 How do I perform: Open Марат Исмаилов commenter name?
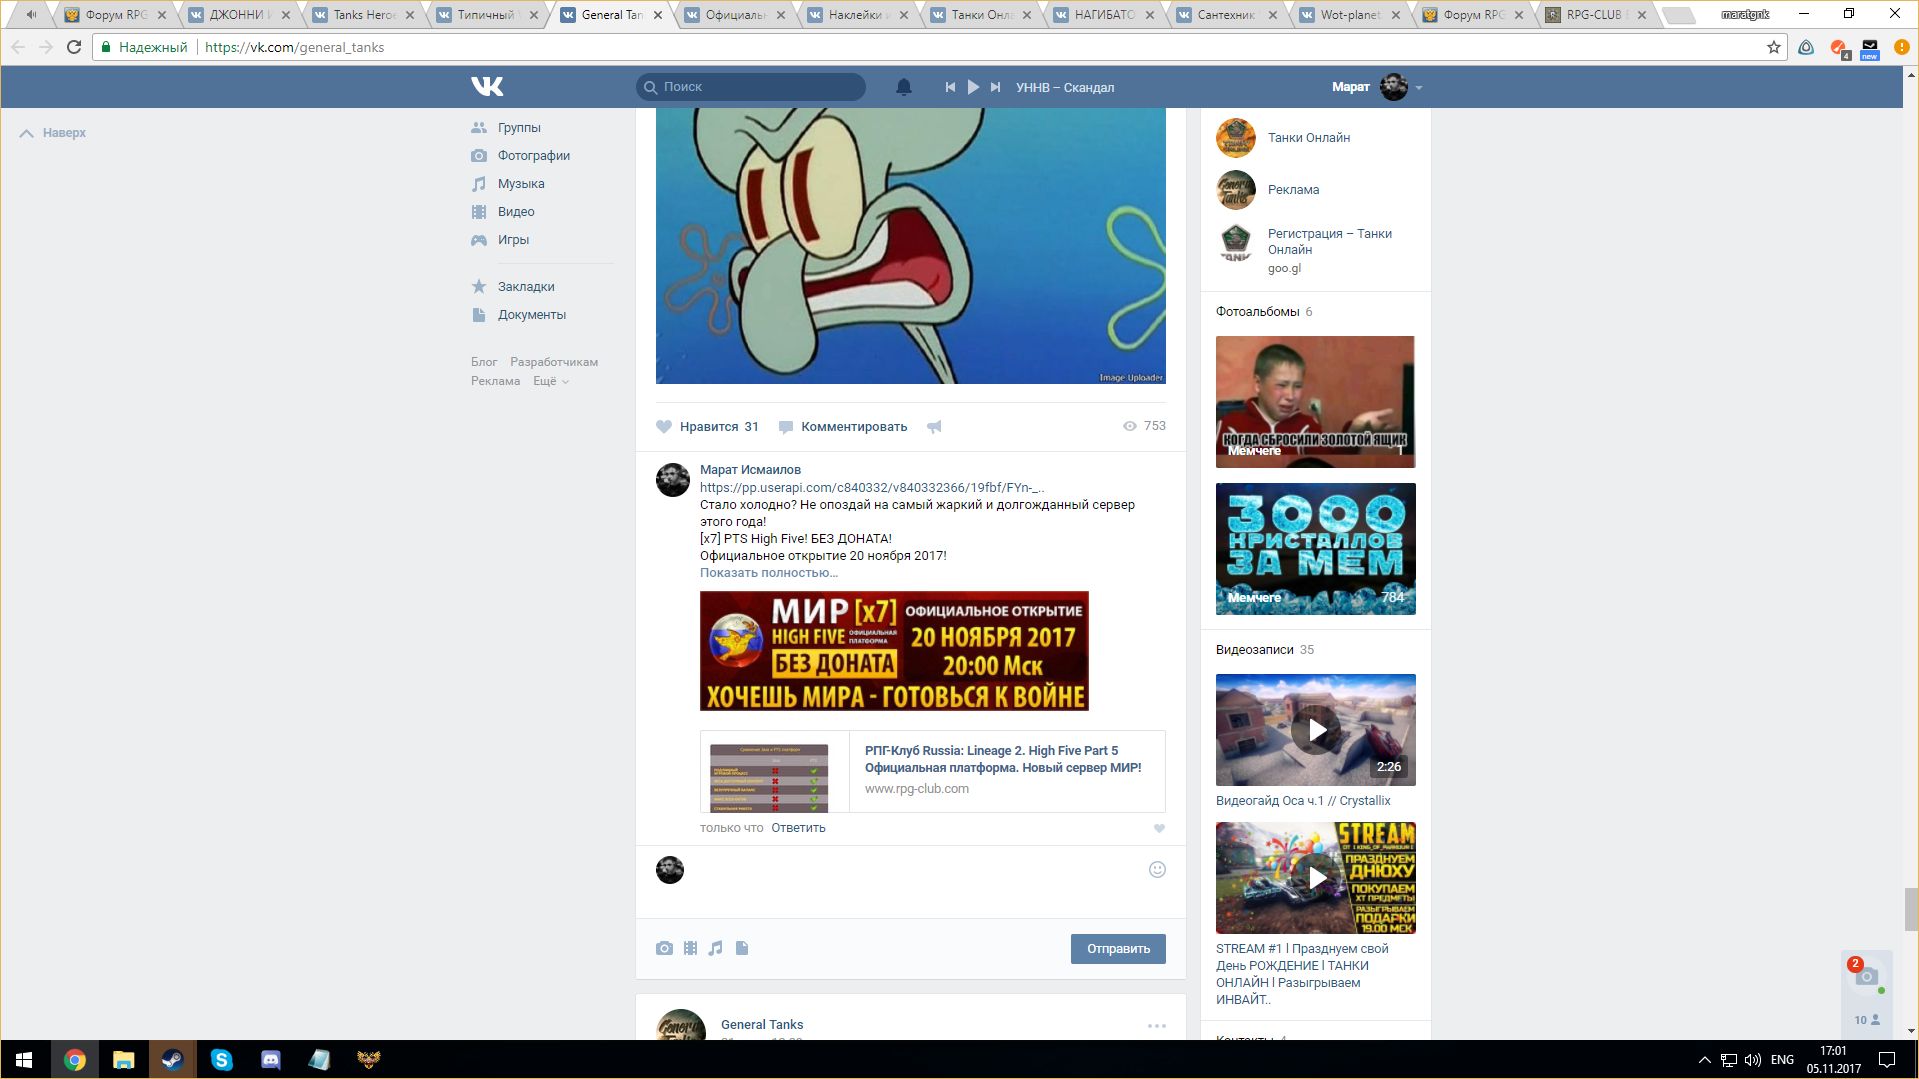[750, 470]
